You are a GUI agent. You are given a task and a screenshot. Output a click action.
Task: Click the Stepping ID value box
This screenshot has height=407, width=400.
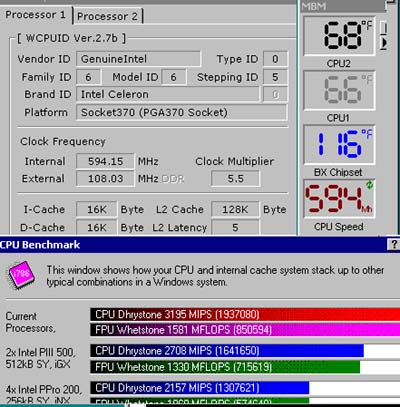pos(275,77)
